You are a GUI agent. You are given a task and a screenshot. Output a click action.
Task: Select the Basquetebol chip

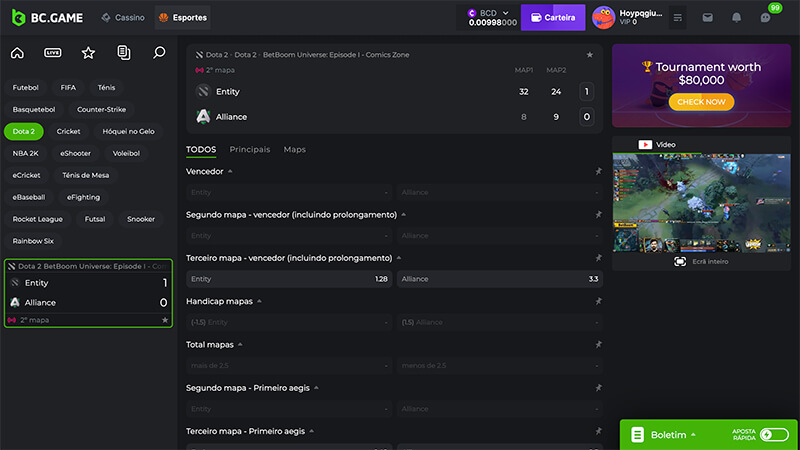[34, 109]
